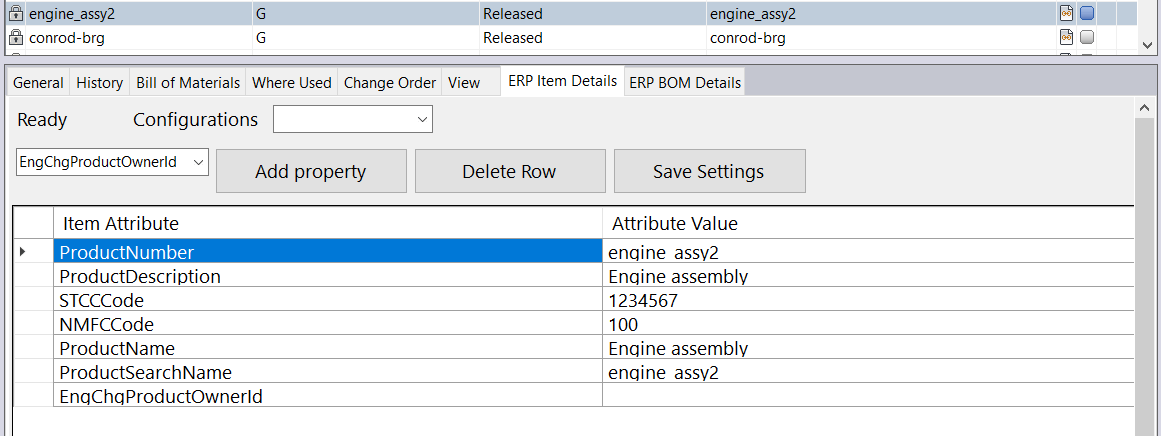Select the STCCCode value cell 1234567
The width and height of the screenshot is (1161, 436).
coord(866,301)
